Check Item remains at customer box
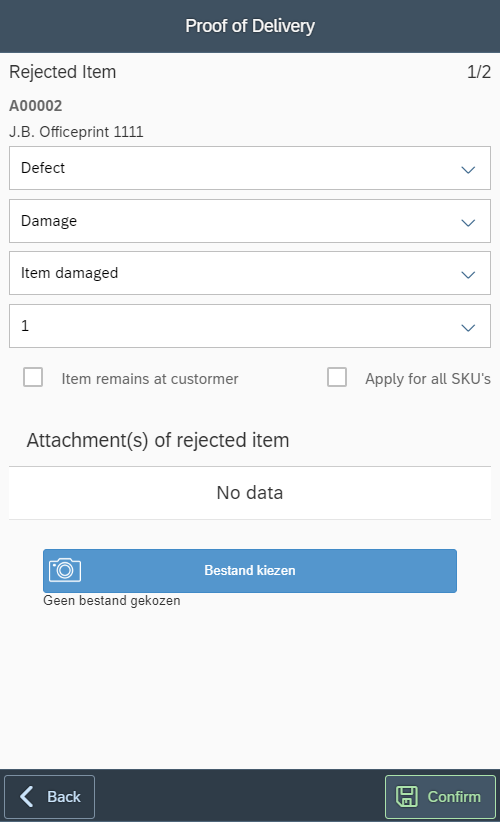This screenshot has height=822, width=500. pyautogui.click(x=33, y=377)
